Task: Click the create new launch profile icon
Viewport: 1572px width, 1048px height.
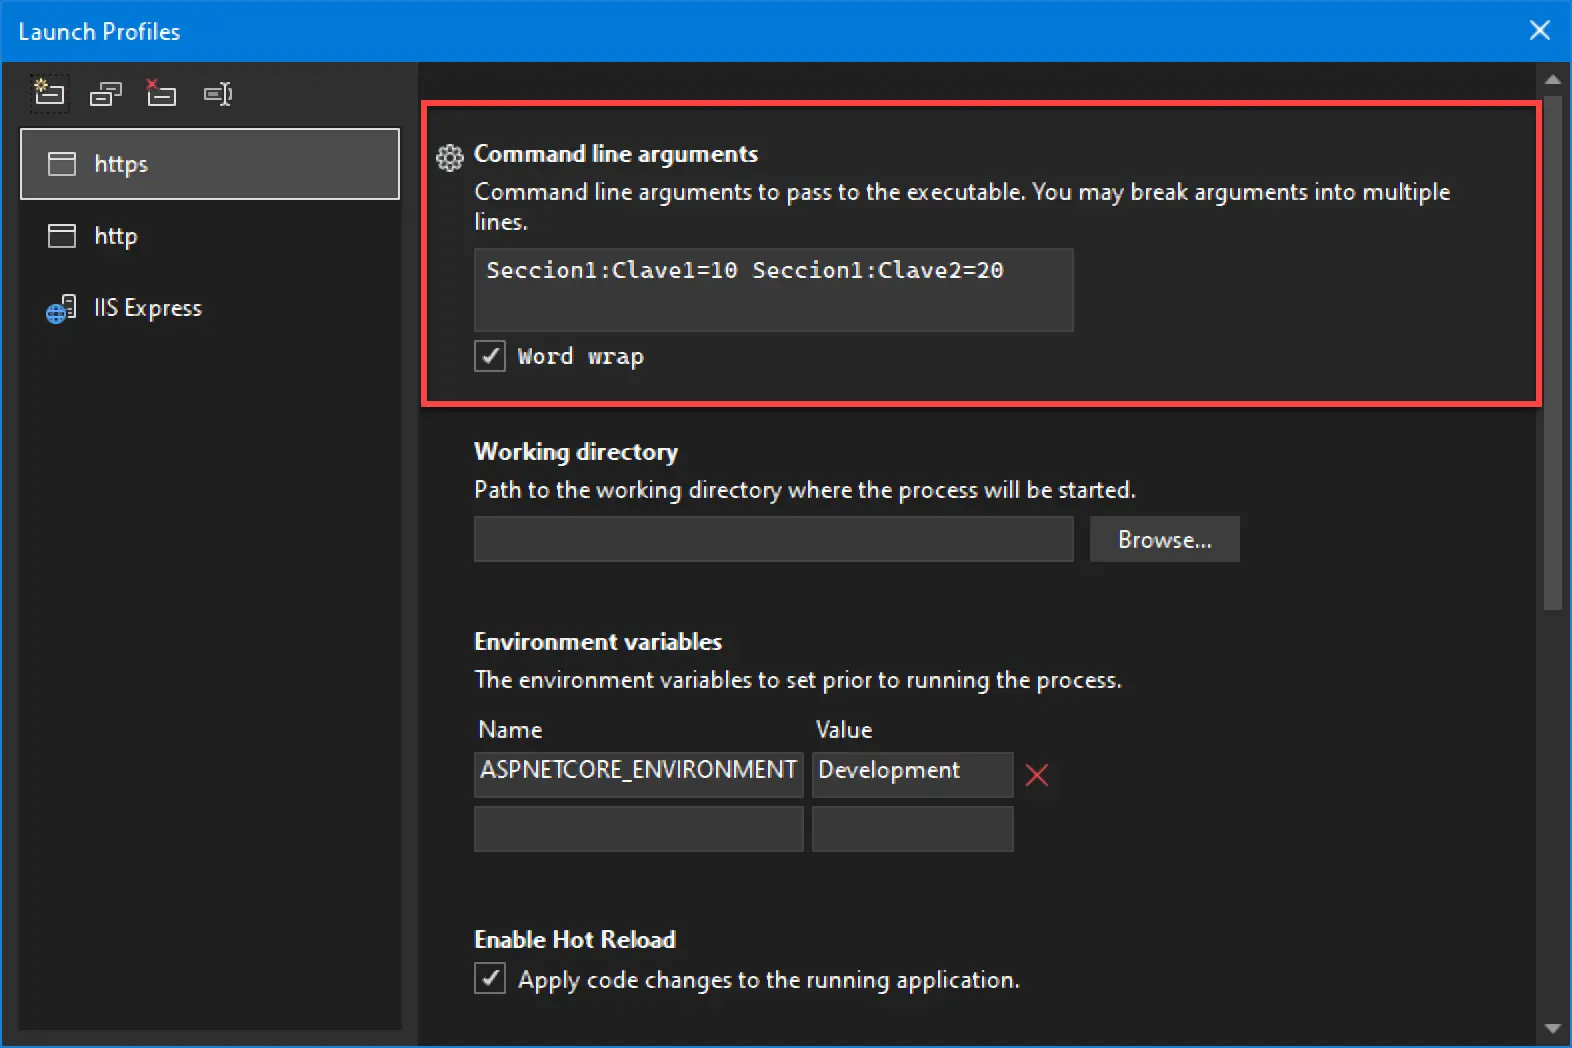Action: pos(49,93)
